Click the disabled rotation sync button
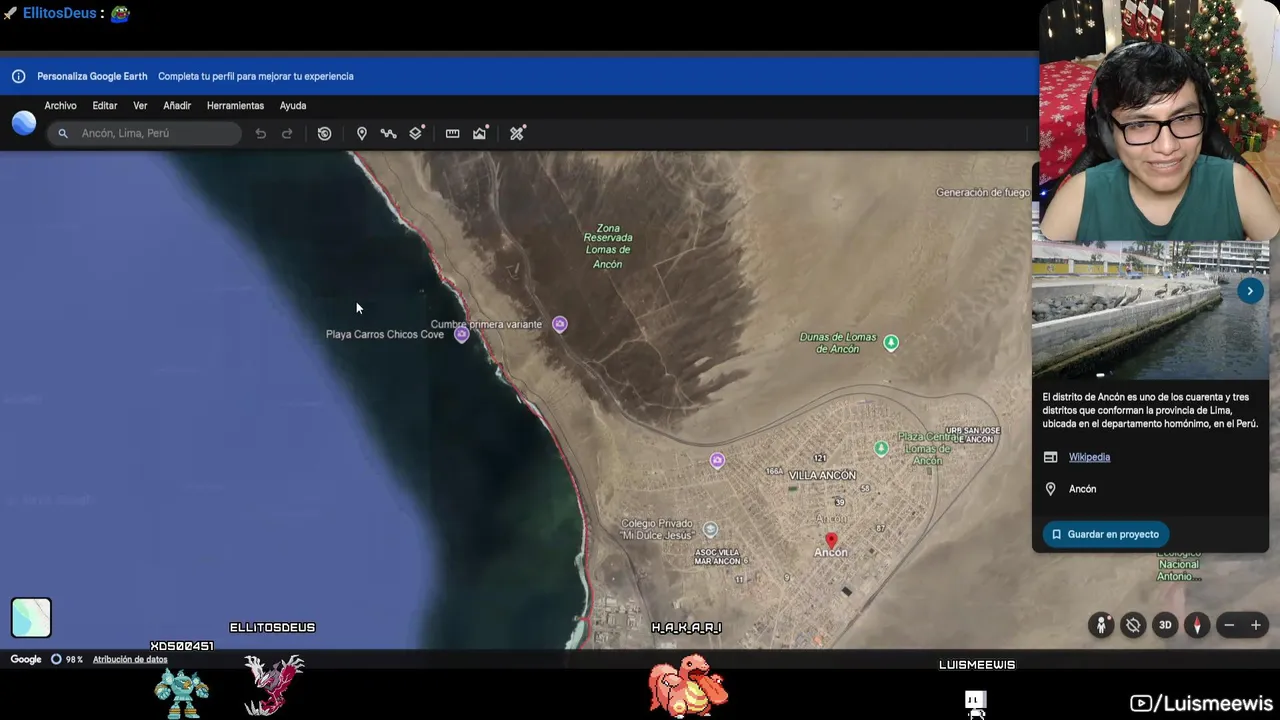Image resolution: width=1280 pixels, height=720 pixels. click(1133, 625)
